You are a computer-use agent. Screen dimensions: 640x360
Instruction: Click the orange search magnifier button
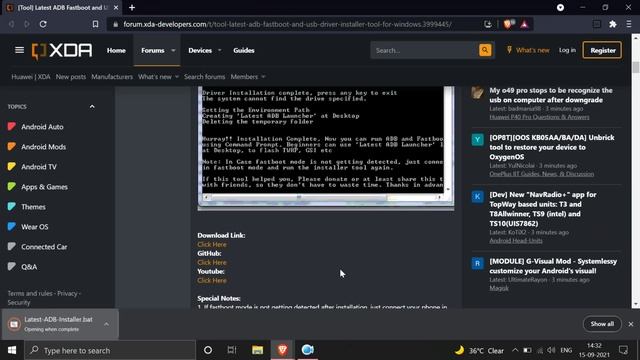point(485,50)
